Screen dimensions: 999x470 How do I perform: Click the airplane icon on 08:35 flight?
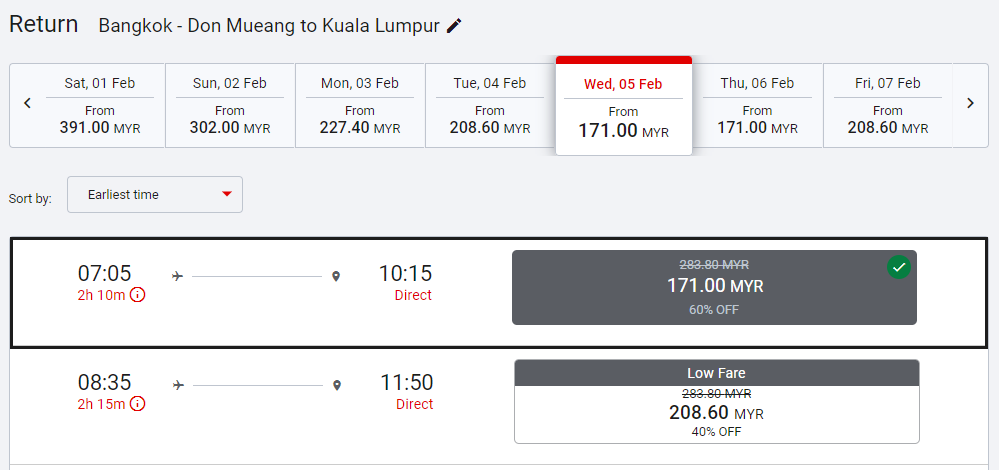pyautogui.click(x=179, y=384)
